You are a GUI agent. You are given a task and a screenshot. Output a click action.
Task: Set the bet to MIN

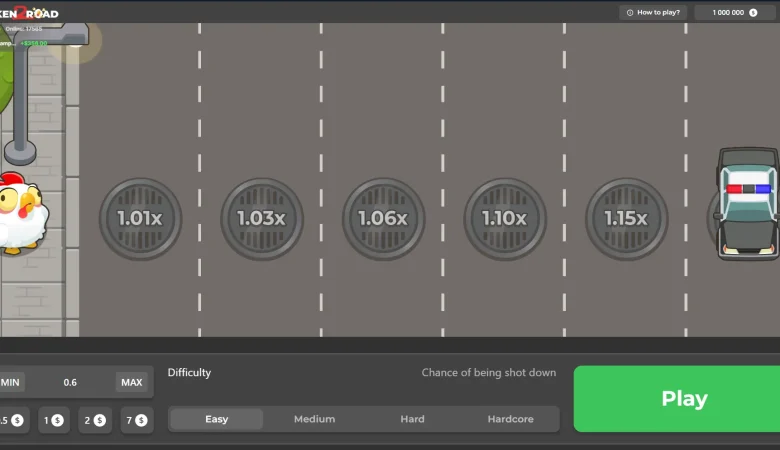pyautogui.click(x=11, y=382)
